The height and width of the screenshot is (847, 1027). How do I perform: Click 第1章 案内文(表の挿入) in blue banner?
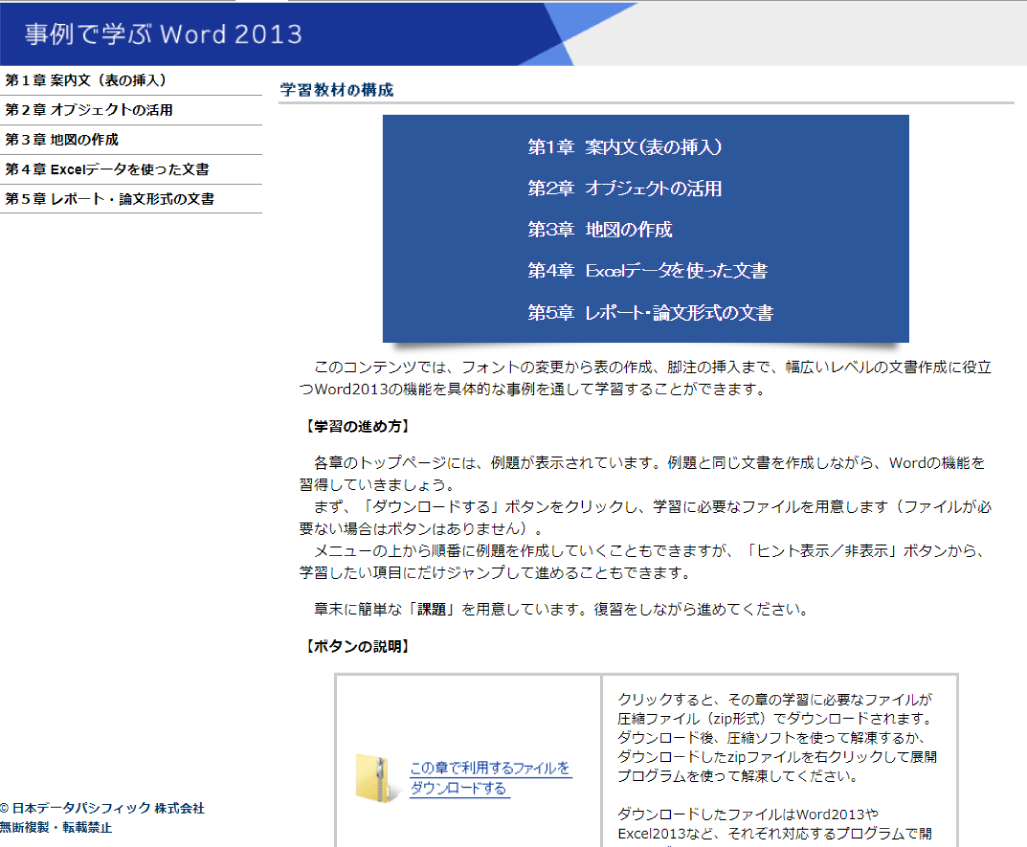tap(625, 147)
